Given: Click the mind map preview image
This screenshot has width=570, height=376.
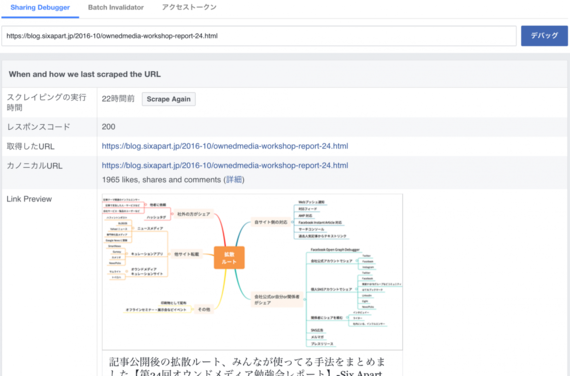Looking at the screenshot, I should [252, 272].
